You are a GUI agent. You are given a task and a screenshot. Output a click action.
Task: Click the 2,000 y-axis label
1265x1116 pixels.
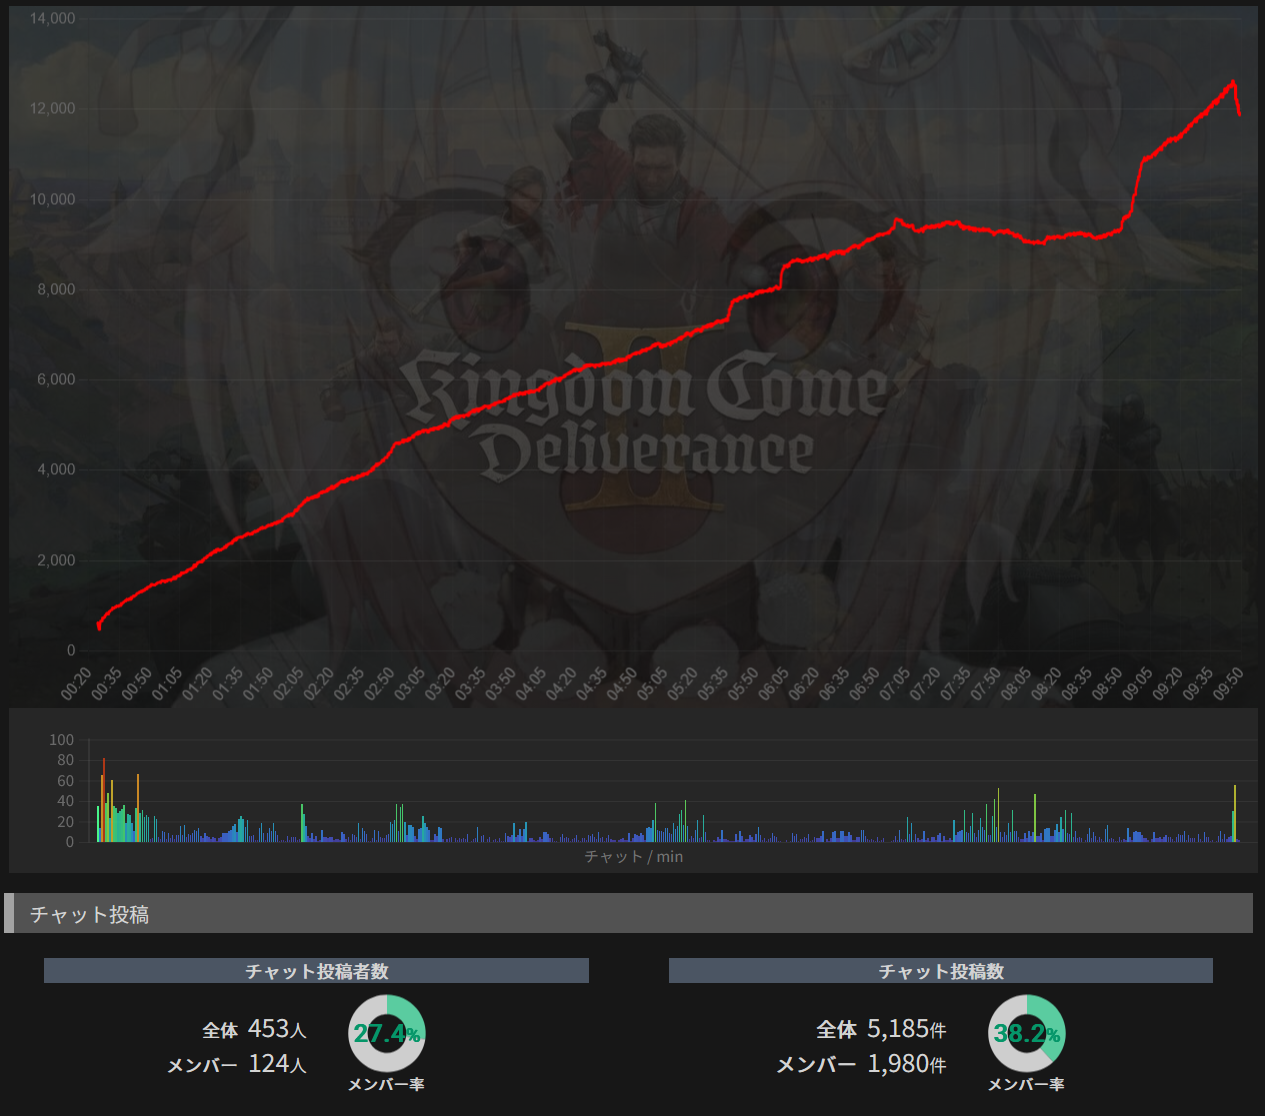[56, 560]
